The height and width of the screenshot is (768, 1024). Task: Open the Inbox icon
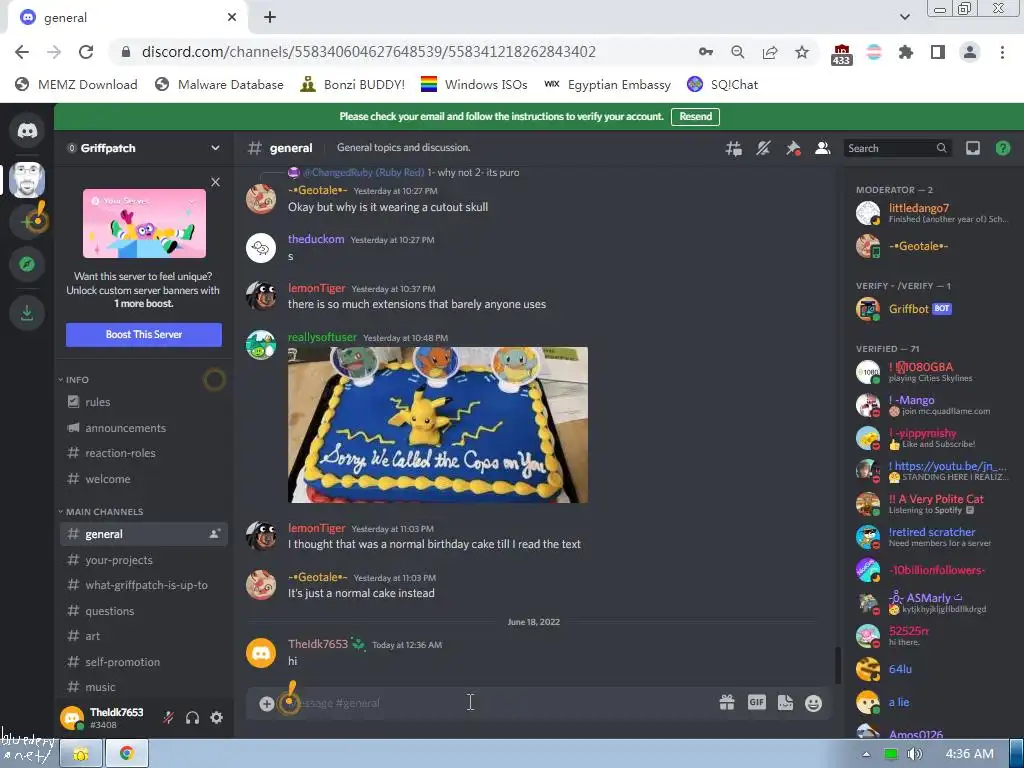tap(973, 148)
